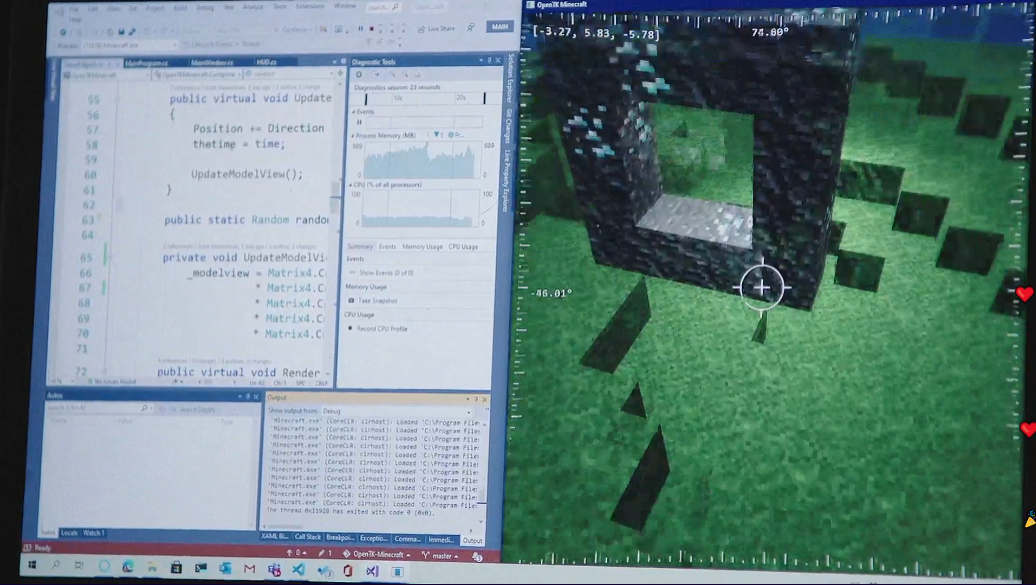Switch to the HUD.cs editor tab

267,62
